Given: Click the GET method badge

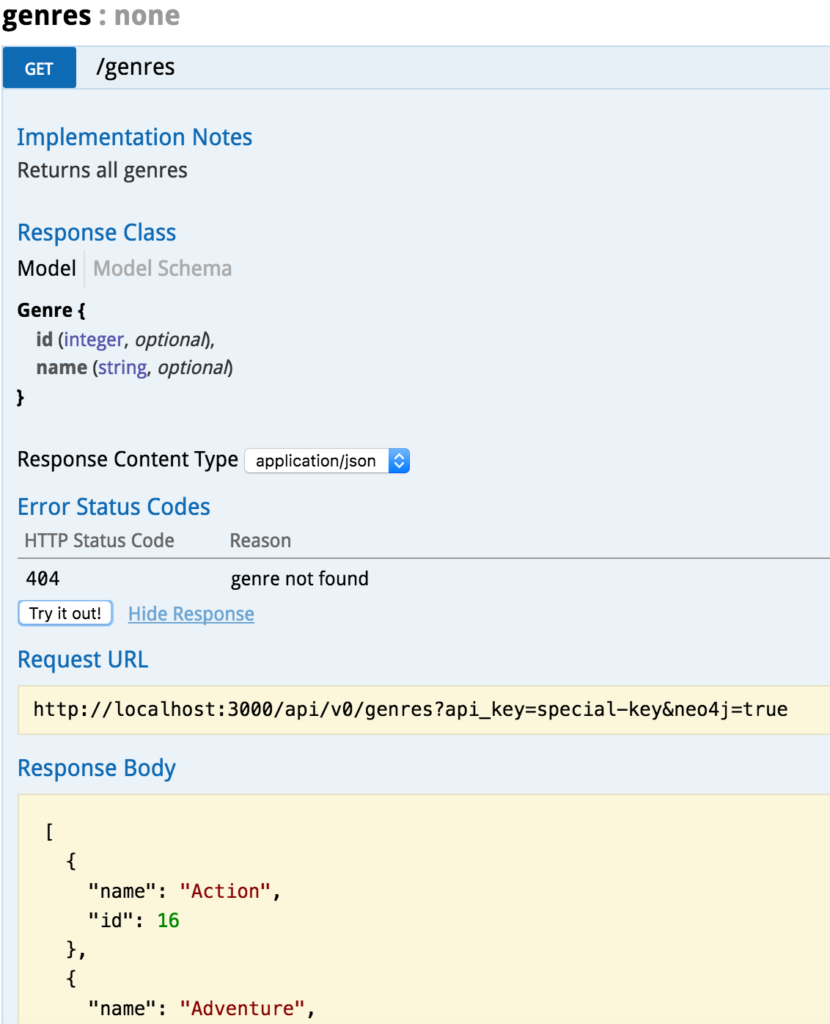Looking at the screenshot, I should point(38,67).
